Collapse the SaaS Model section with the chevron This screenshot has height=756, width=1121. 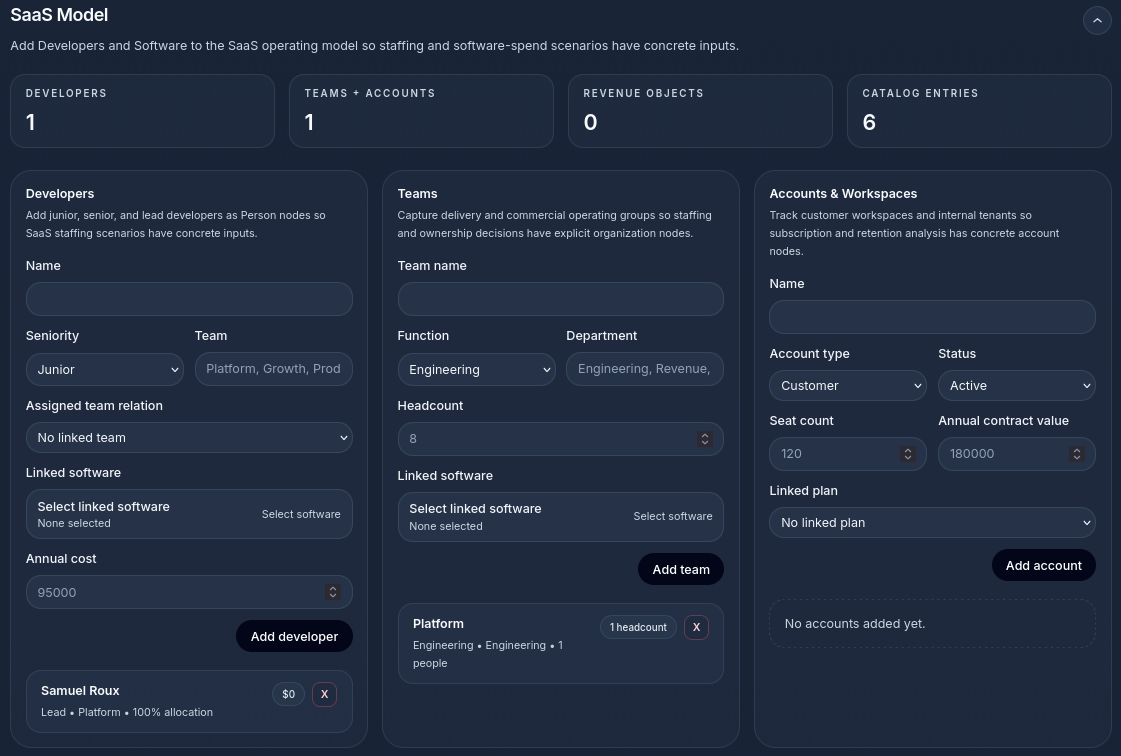[1097, 20]
